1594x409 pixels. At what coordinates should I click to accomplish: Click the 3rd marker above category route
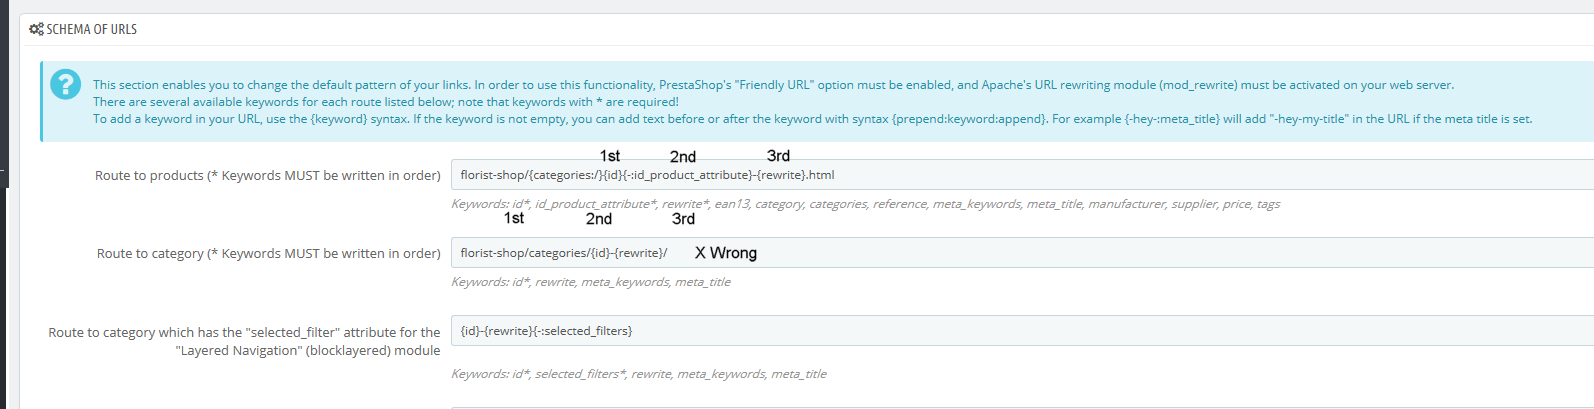[x=683, y=219]
